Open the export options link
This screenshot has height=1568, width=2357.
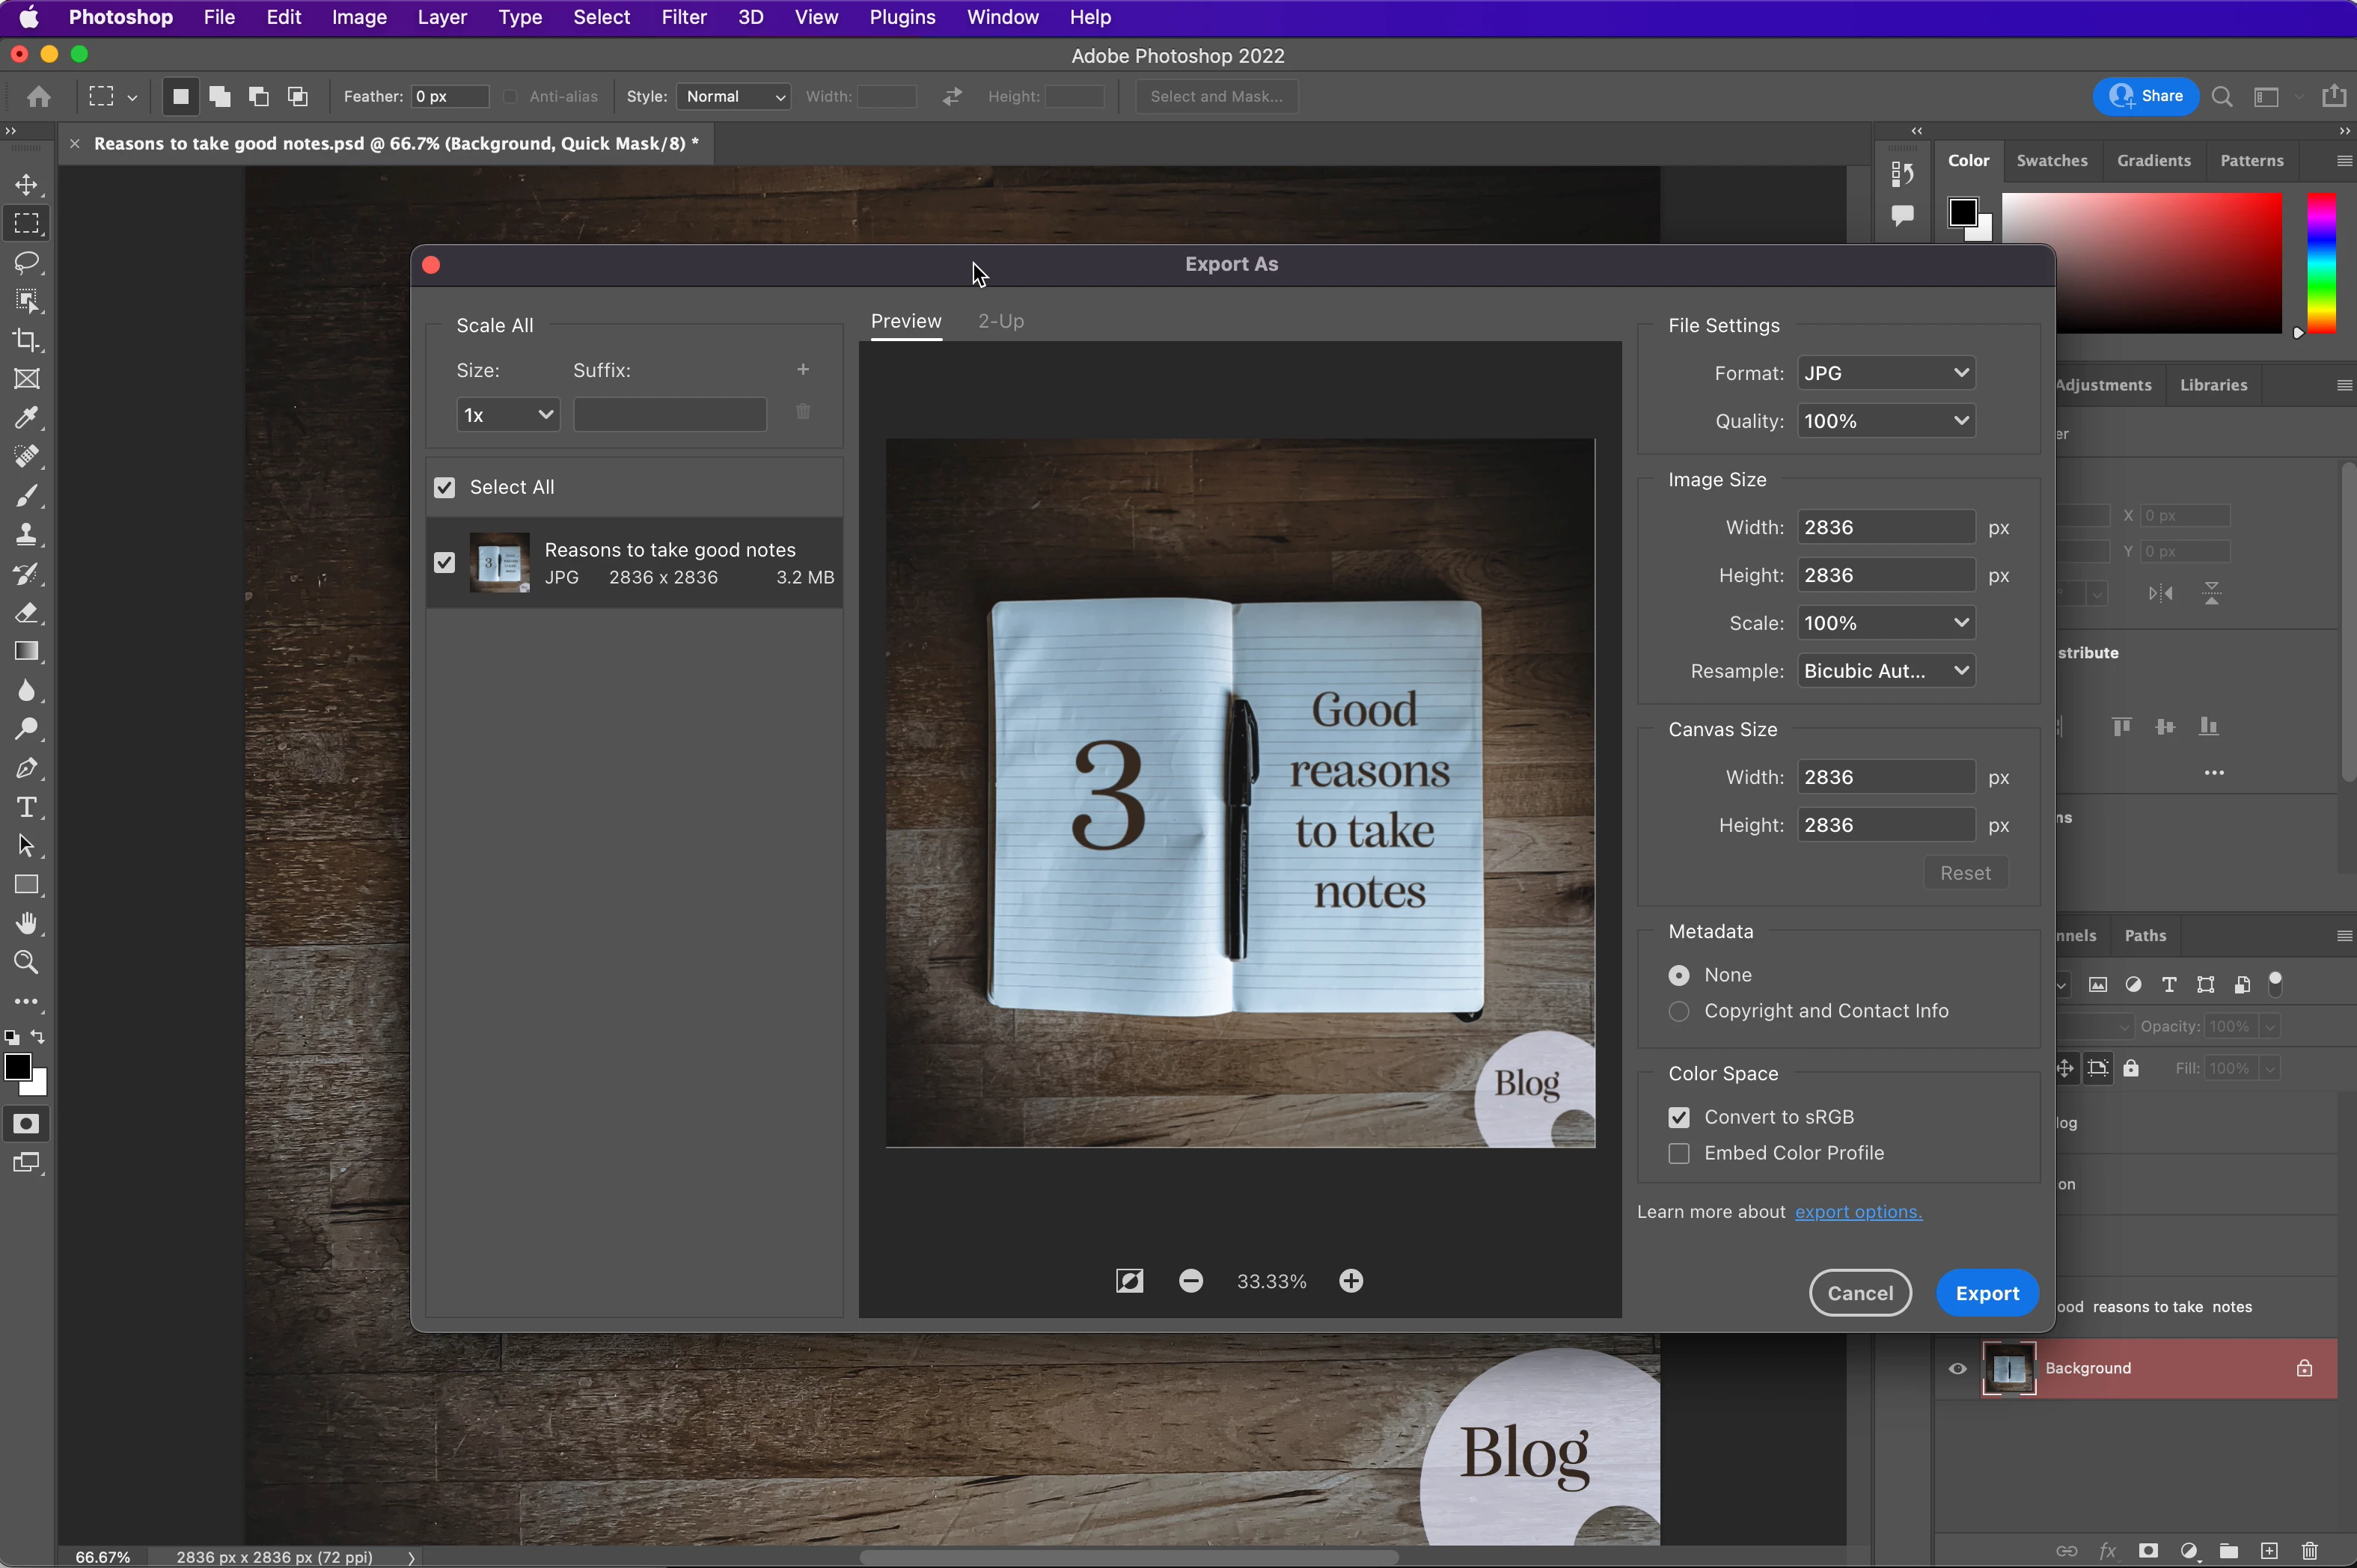(1857, 1212)
